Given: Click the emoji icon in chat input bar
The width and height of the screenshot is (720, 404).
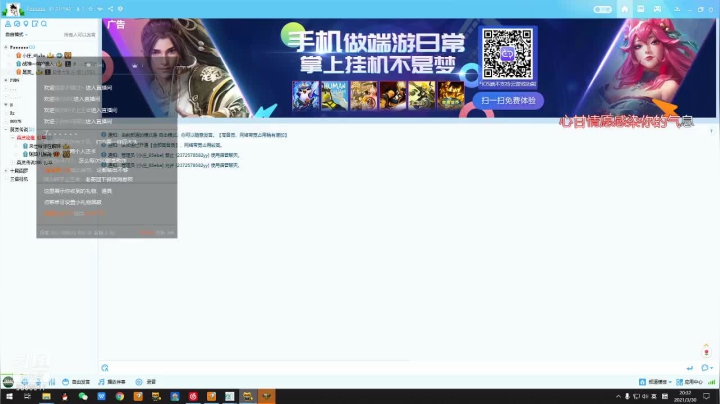Looking at the screenshot, I should pyautogui.click(x=105, y=368).
